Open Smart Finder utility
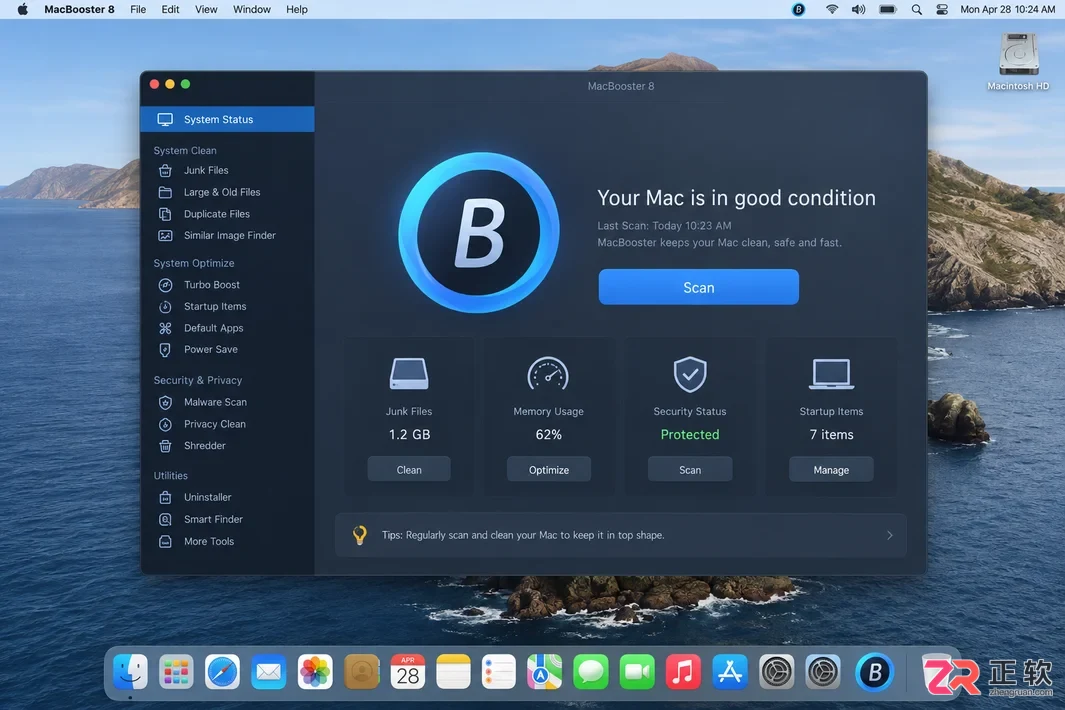1065x710 pixels. coord(213,519)
